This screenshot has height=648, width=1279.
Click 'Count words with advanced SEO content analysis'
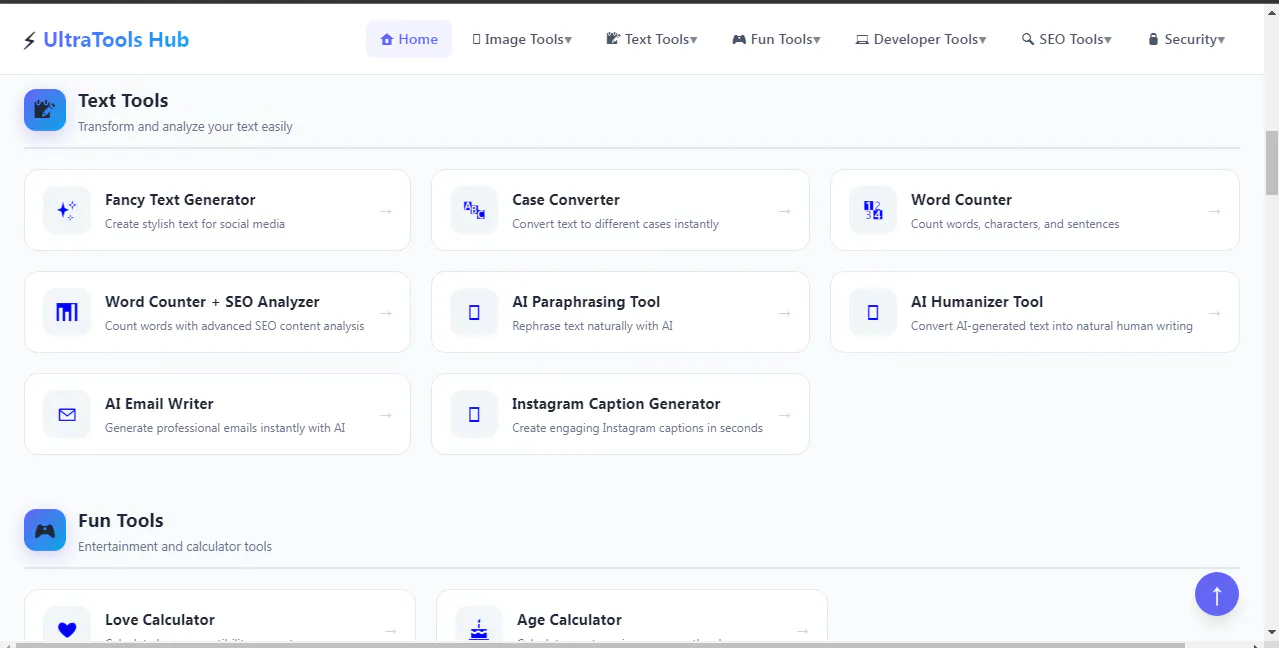point(235,326)
